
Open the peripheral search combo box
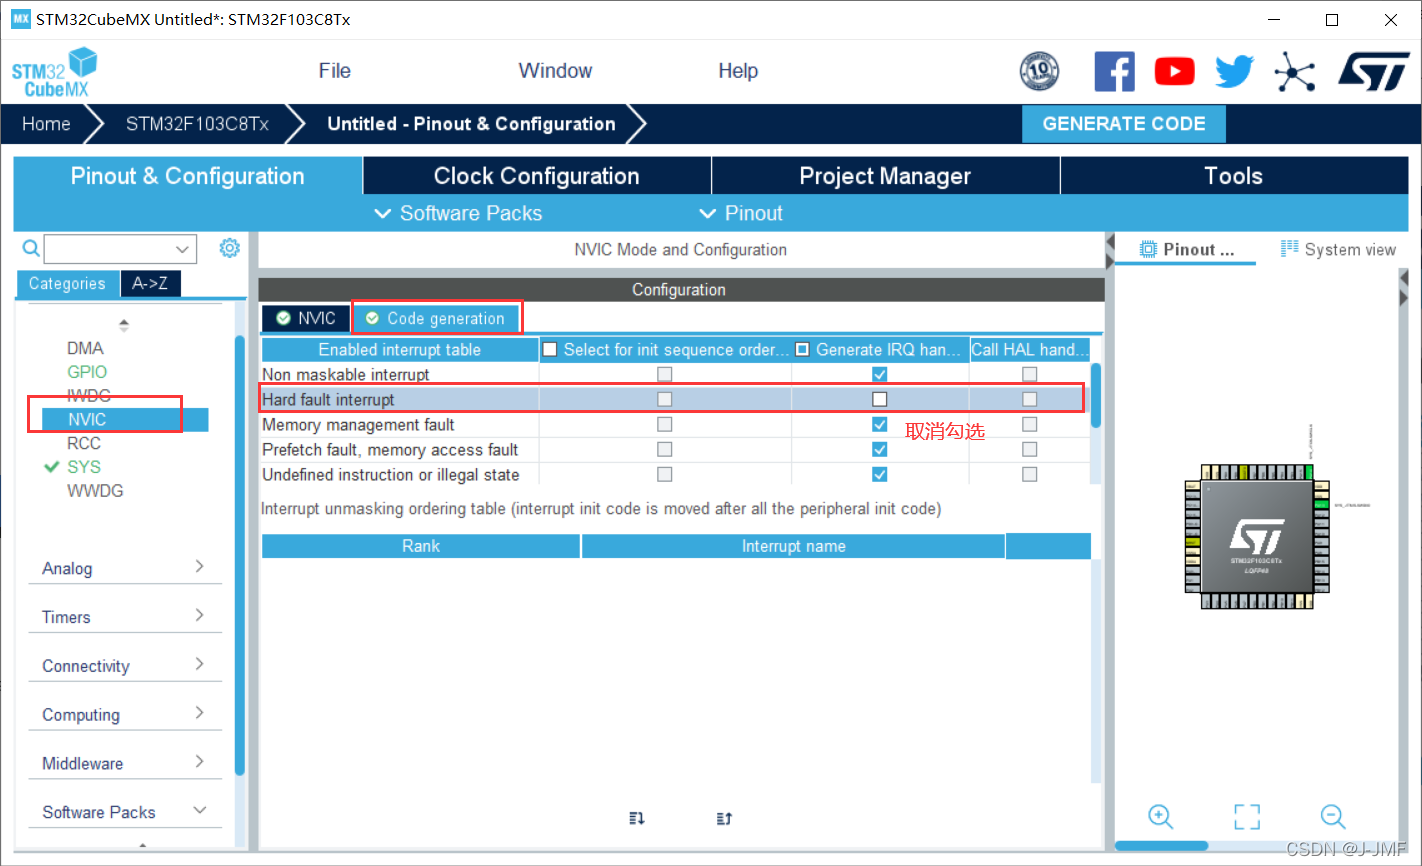coord(120,248)
